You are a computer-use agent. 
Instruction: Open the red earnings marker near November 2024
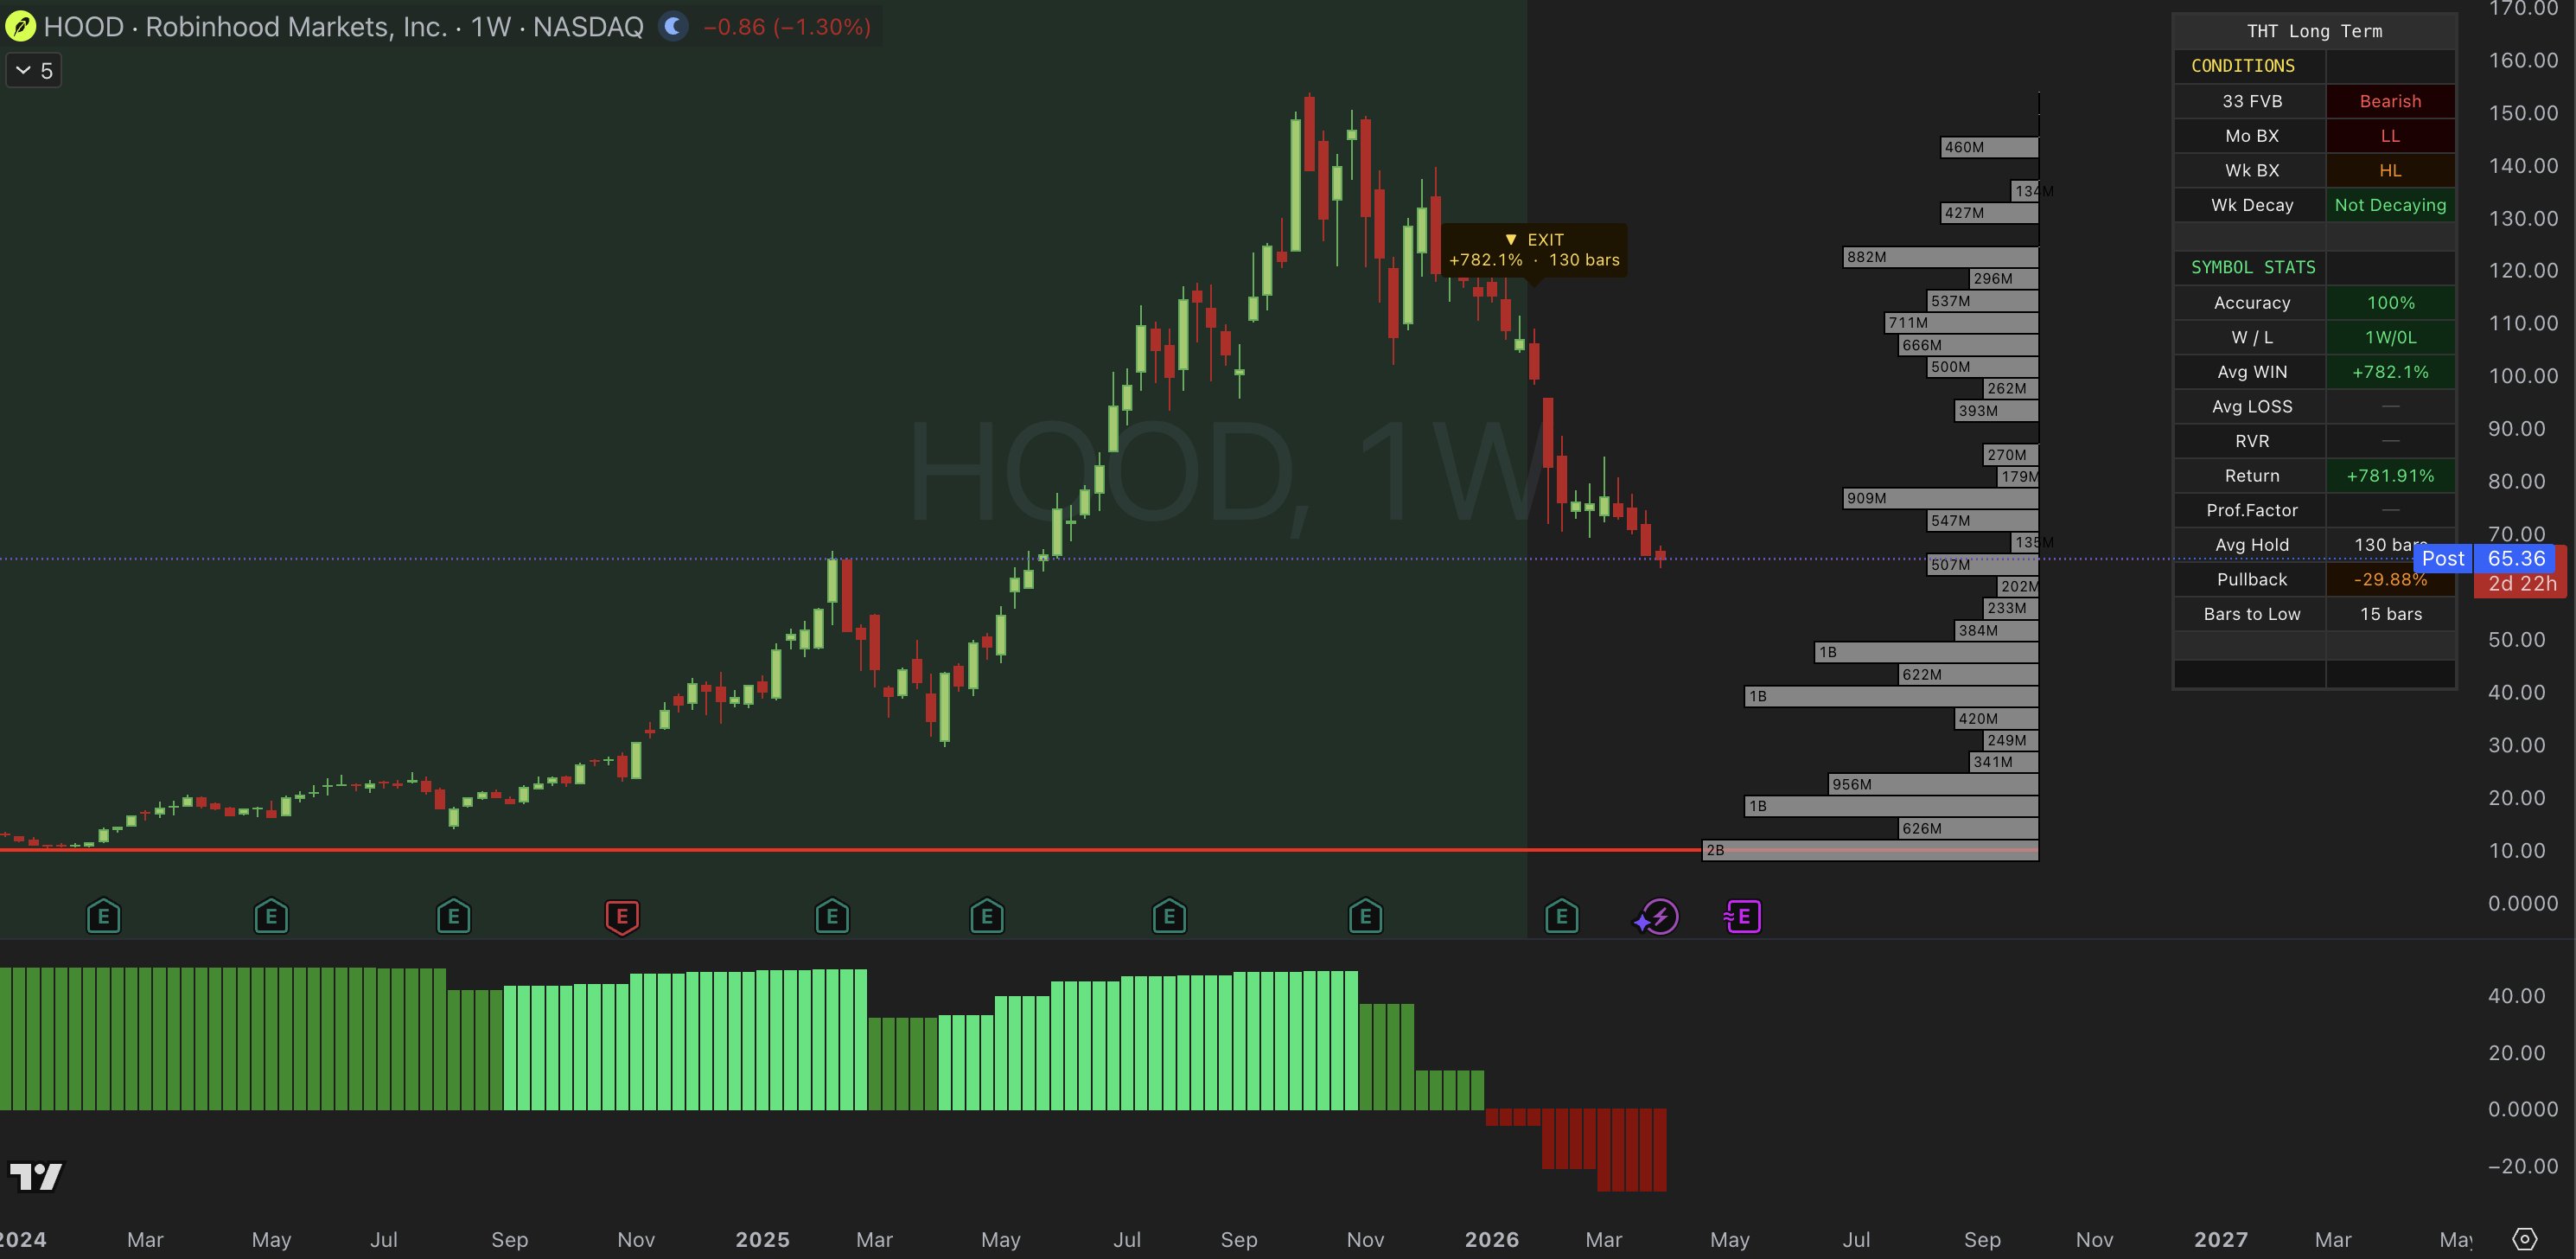point(622,916)
